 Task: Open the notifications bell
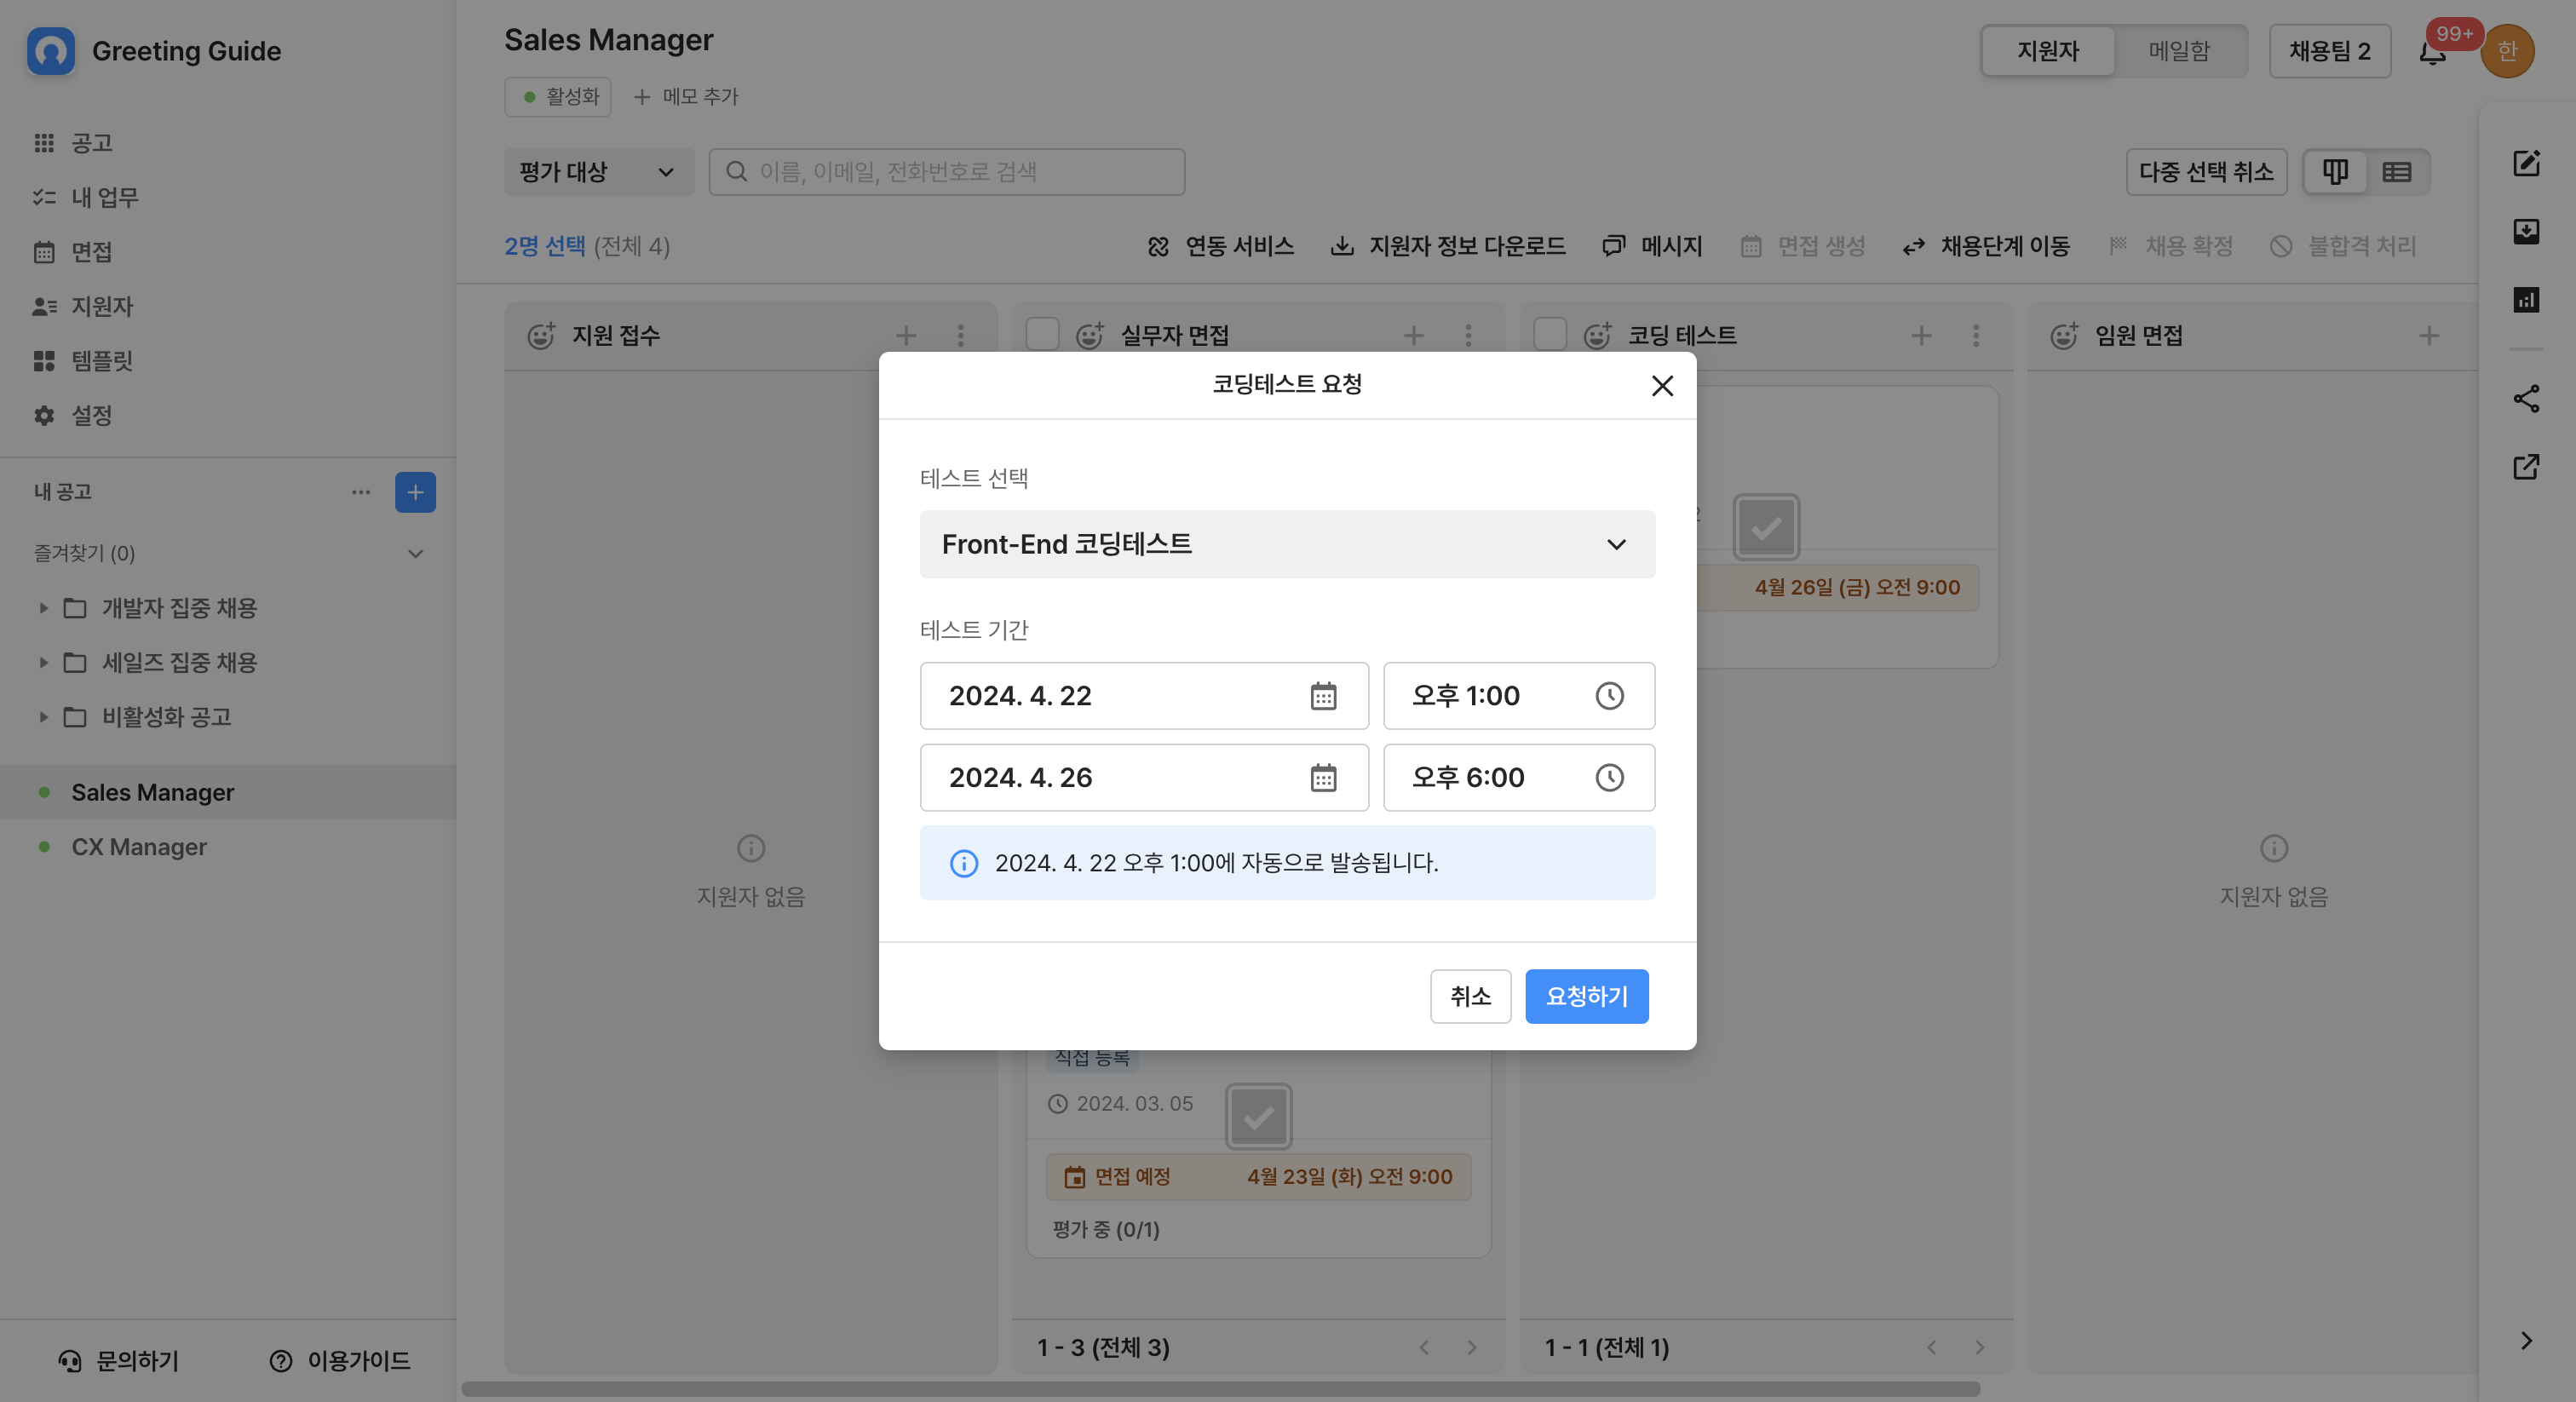[x=2433, y=51]
